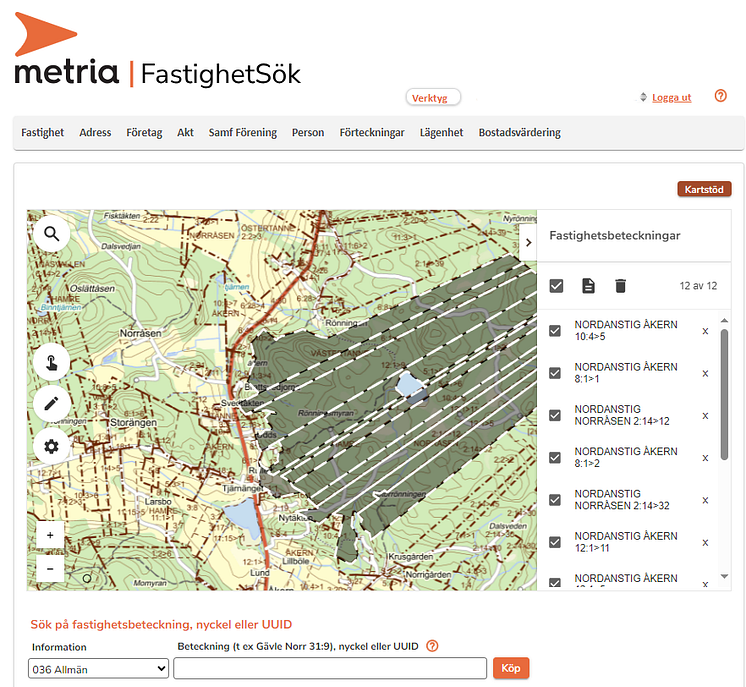Screen dimensions: 746x687
Task: Open the help question mark icon near Logga ut
Action: tap(720, 96)
